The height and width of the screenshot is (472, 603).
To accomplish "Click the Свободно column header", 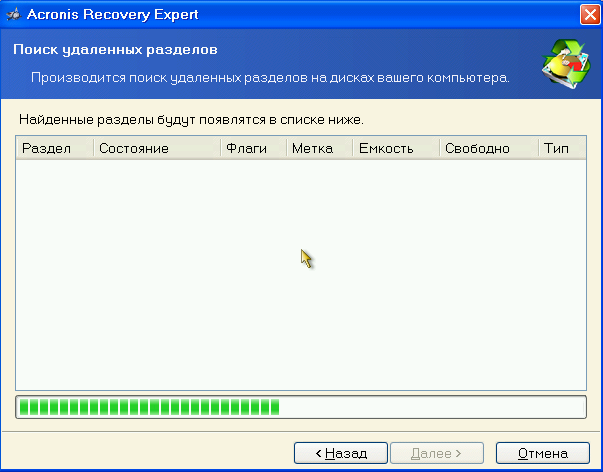I will coord(487,148).
